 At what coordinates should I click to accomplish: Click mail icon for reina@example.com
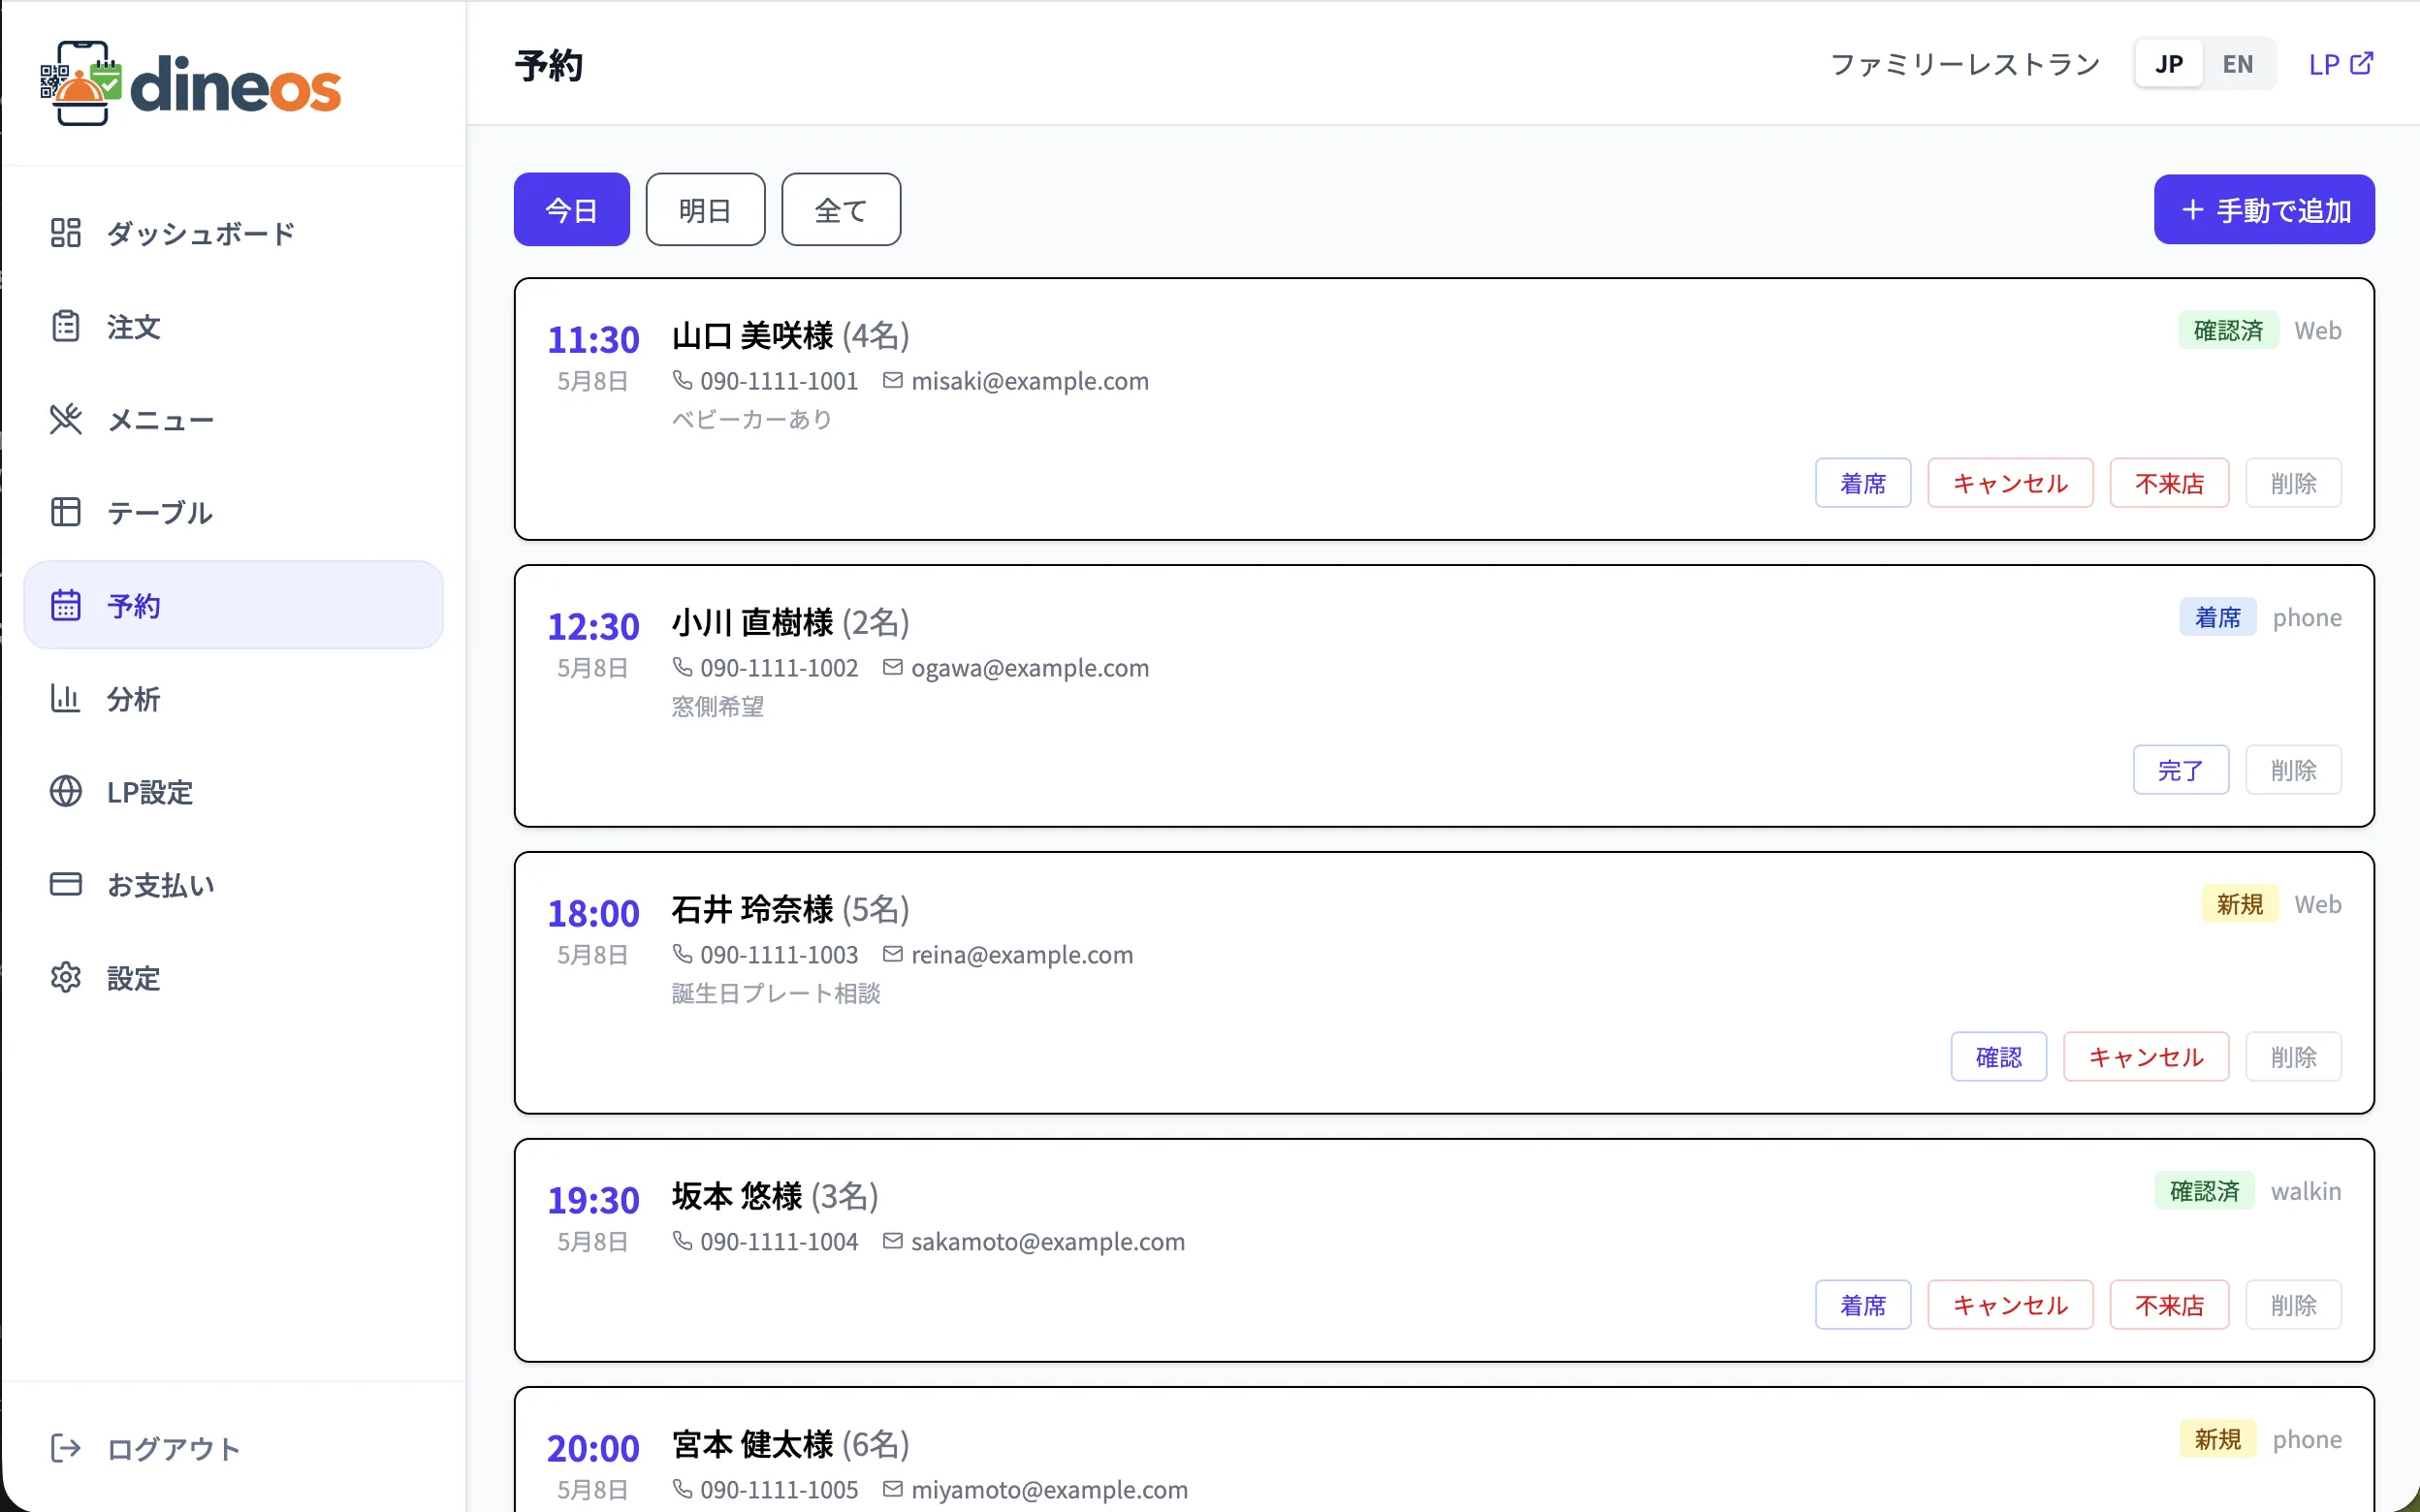coord(893,954)
